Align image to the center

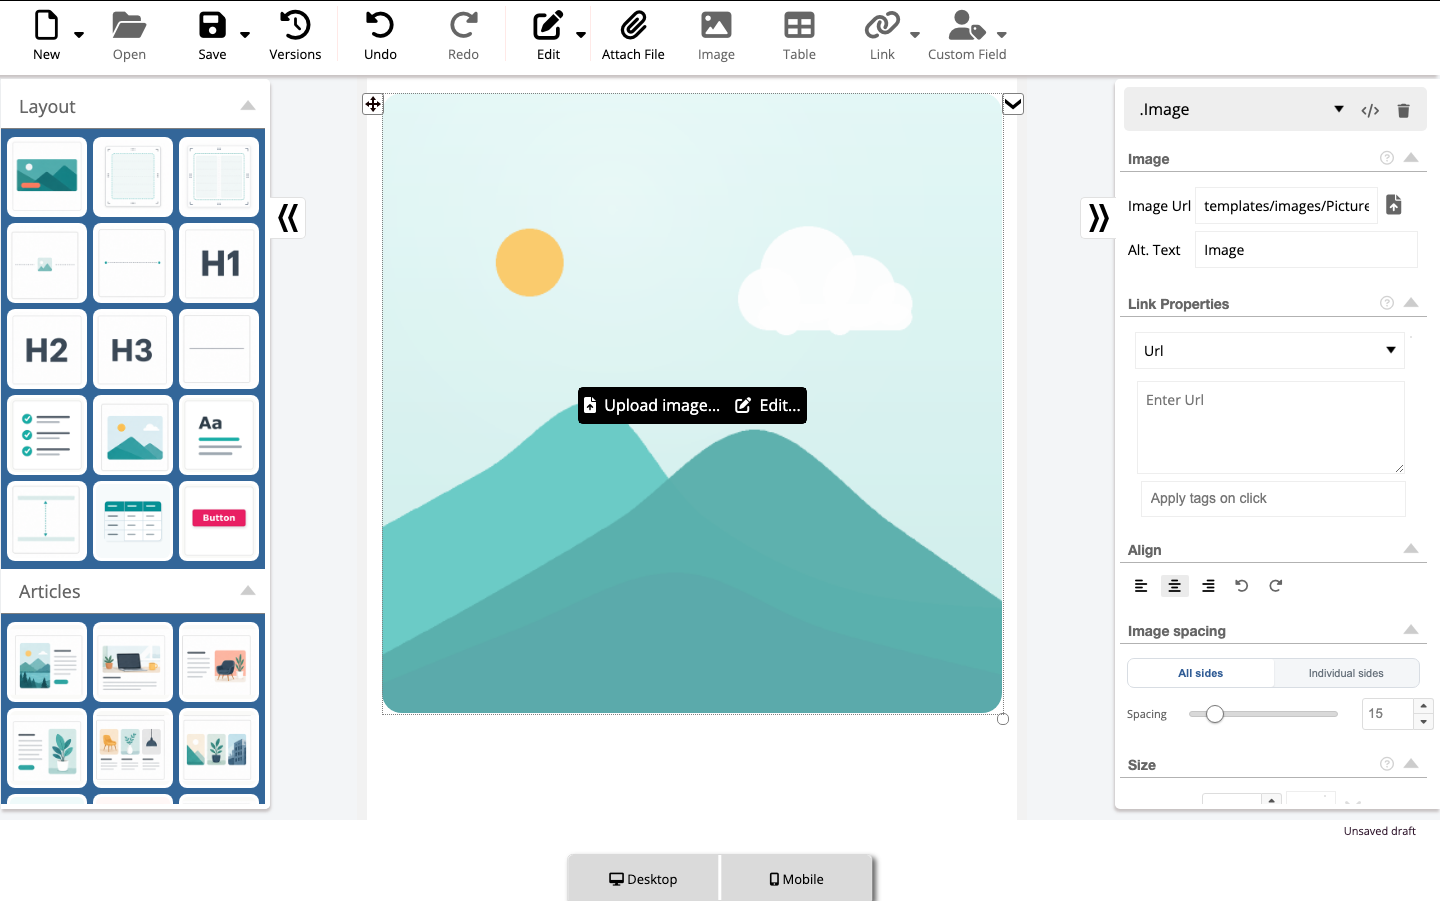(x=1175, y=586)
